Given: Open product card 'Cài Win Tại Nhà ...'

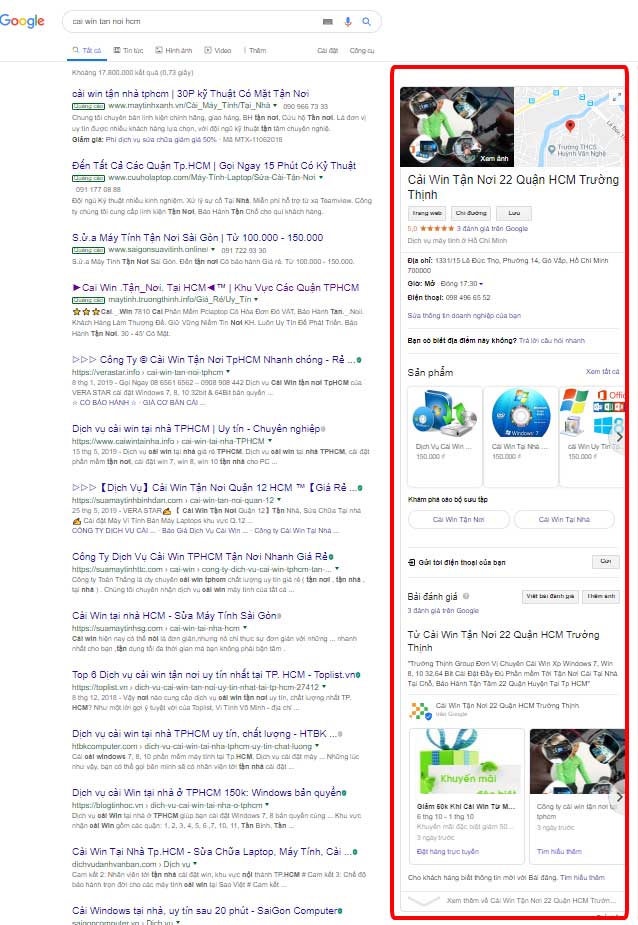Looking at the screenshot, I should (521, 437).
